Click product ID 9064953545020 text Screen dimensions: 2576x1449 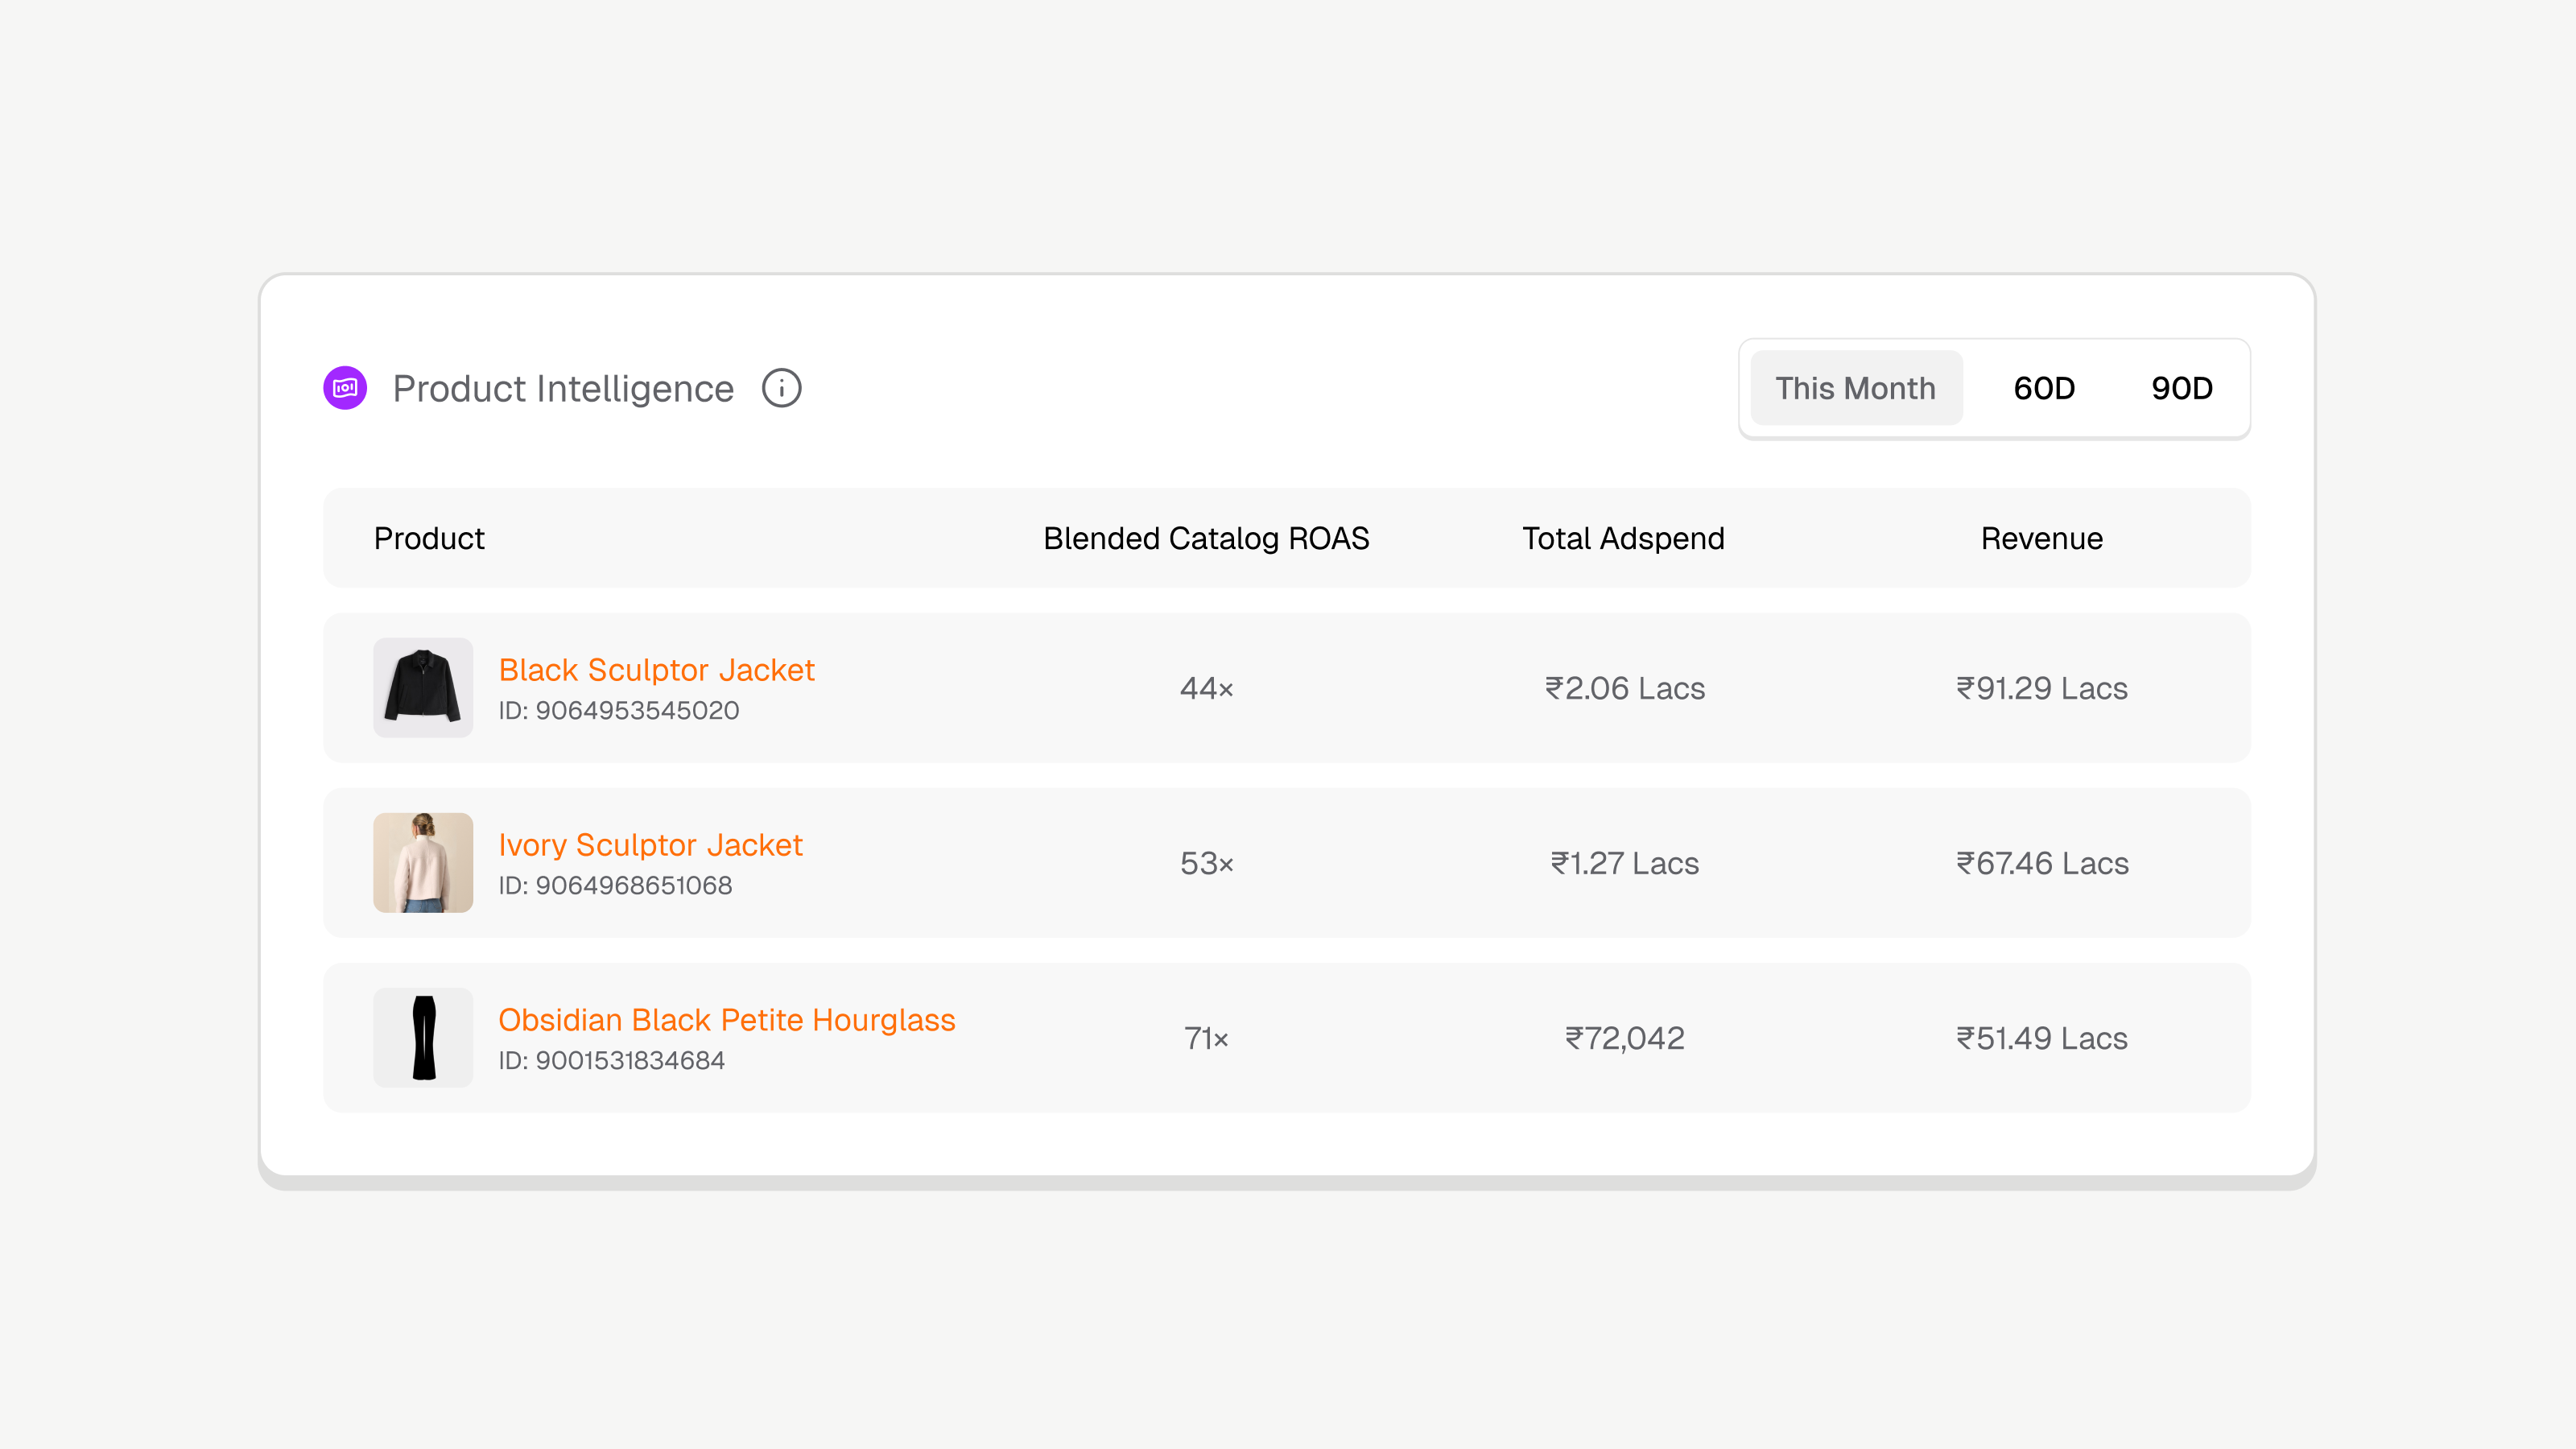(x=619, y=711)
